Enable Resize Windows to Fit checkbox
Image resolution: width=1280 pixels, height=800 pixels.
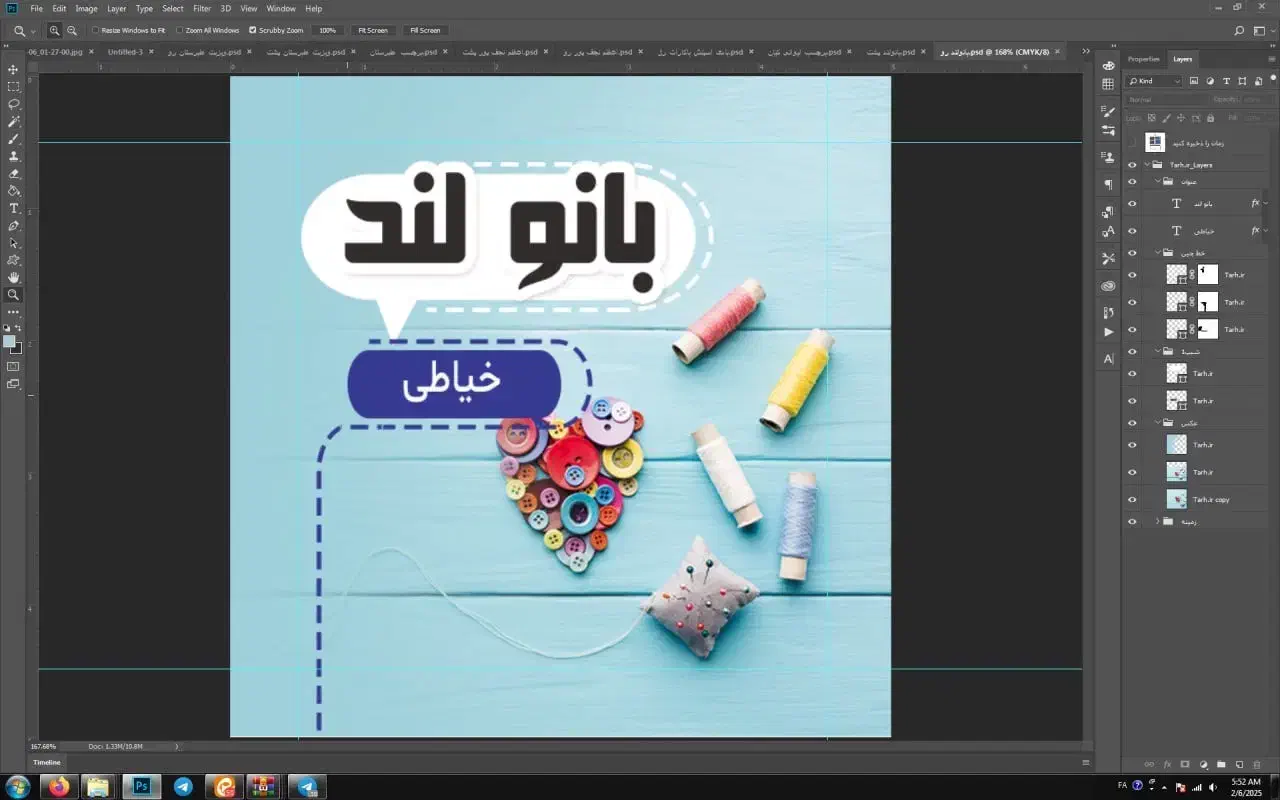pos(96,31)
